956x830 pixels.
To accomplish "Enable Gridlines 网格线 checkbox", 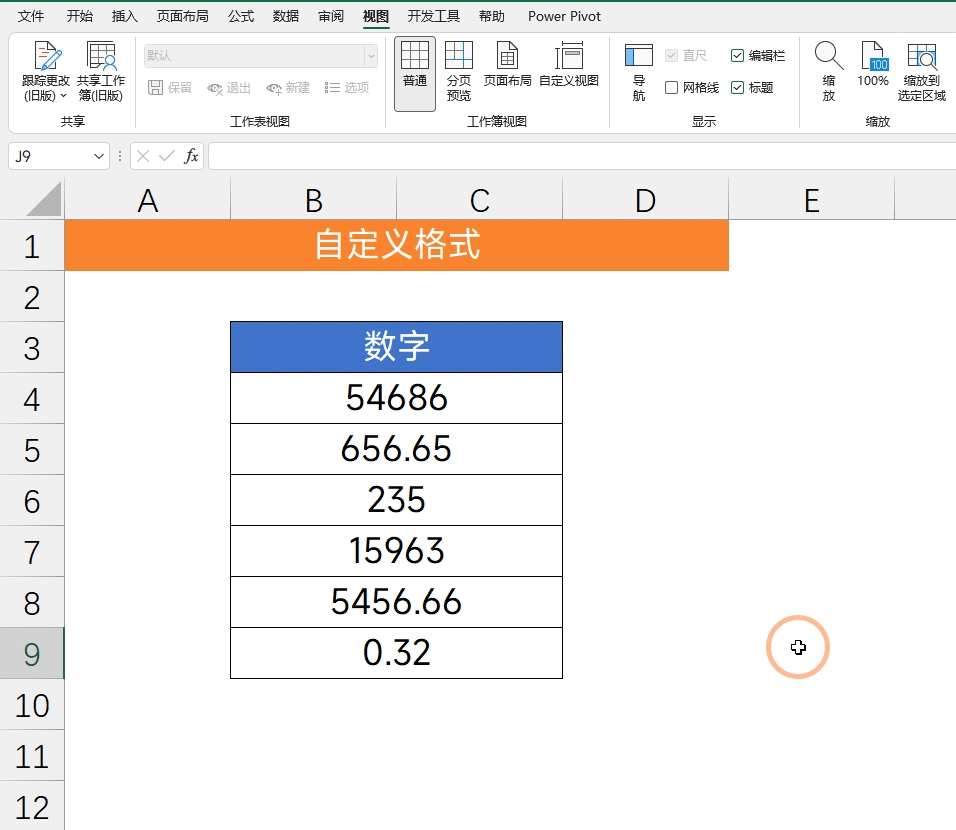I will point(671,88).
